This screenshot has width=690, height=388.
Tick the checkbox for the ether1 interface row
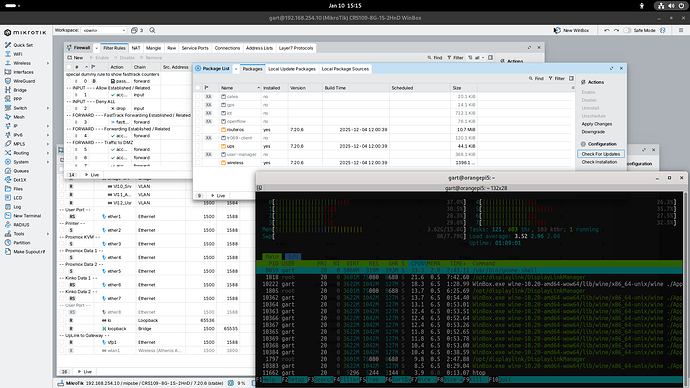[62, 216]
